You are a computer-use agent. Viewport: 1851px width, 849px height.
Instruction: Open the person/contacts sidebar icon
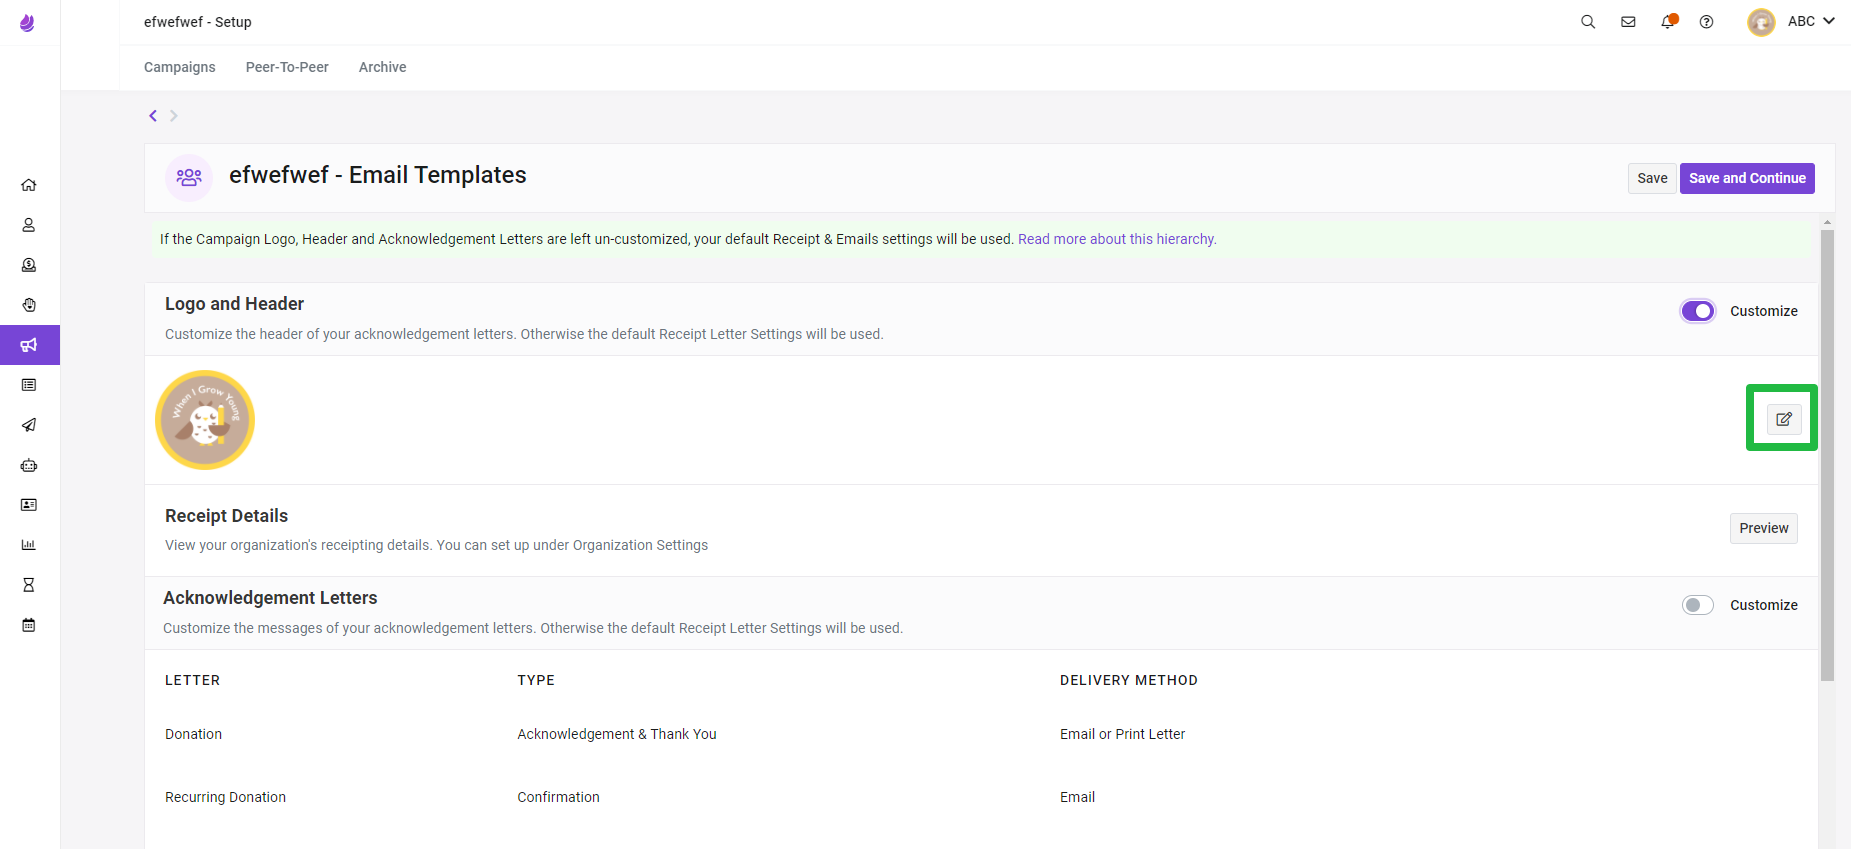point(29,225)
